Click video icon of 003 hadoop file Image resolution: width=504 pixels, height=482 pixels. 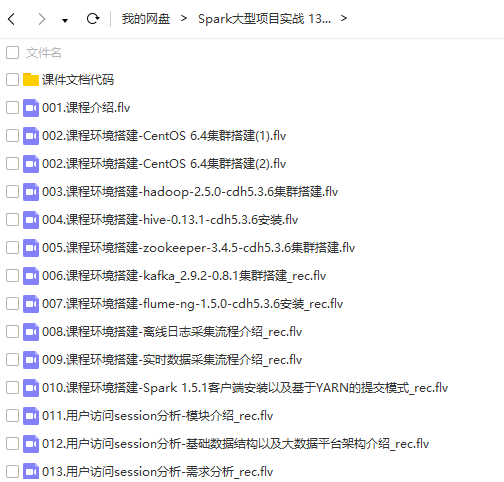tap(31, 192)
